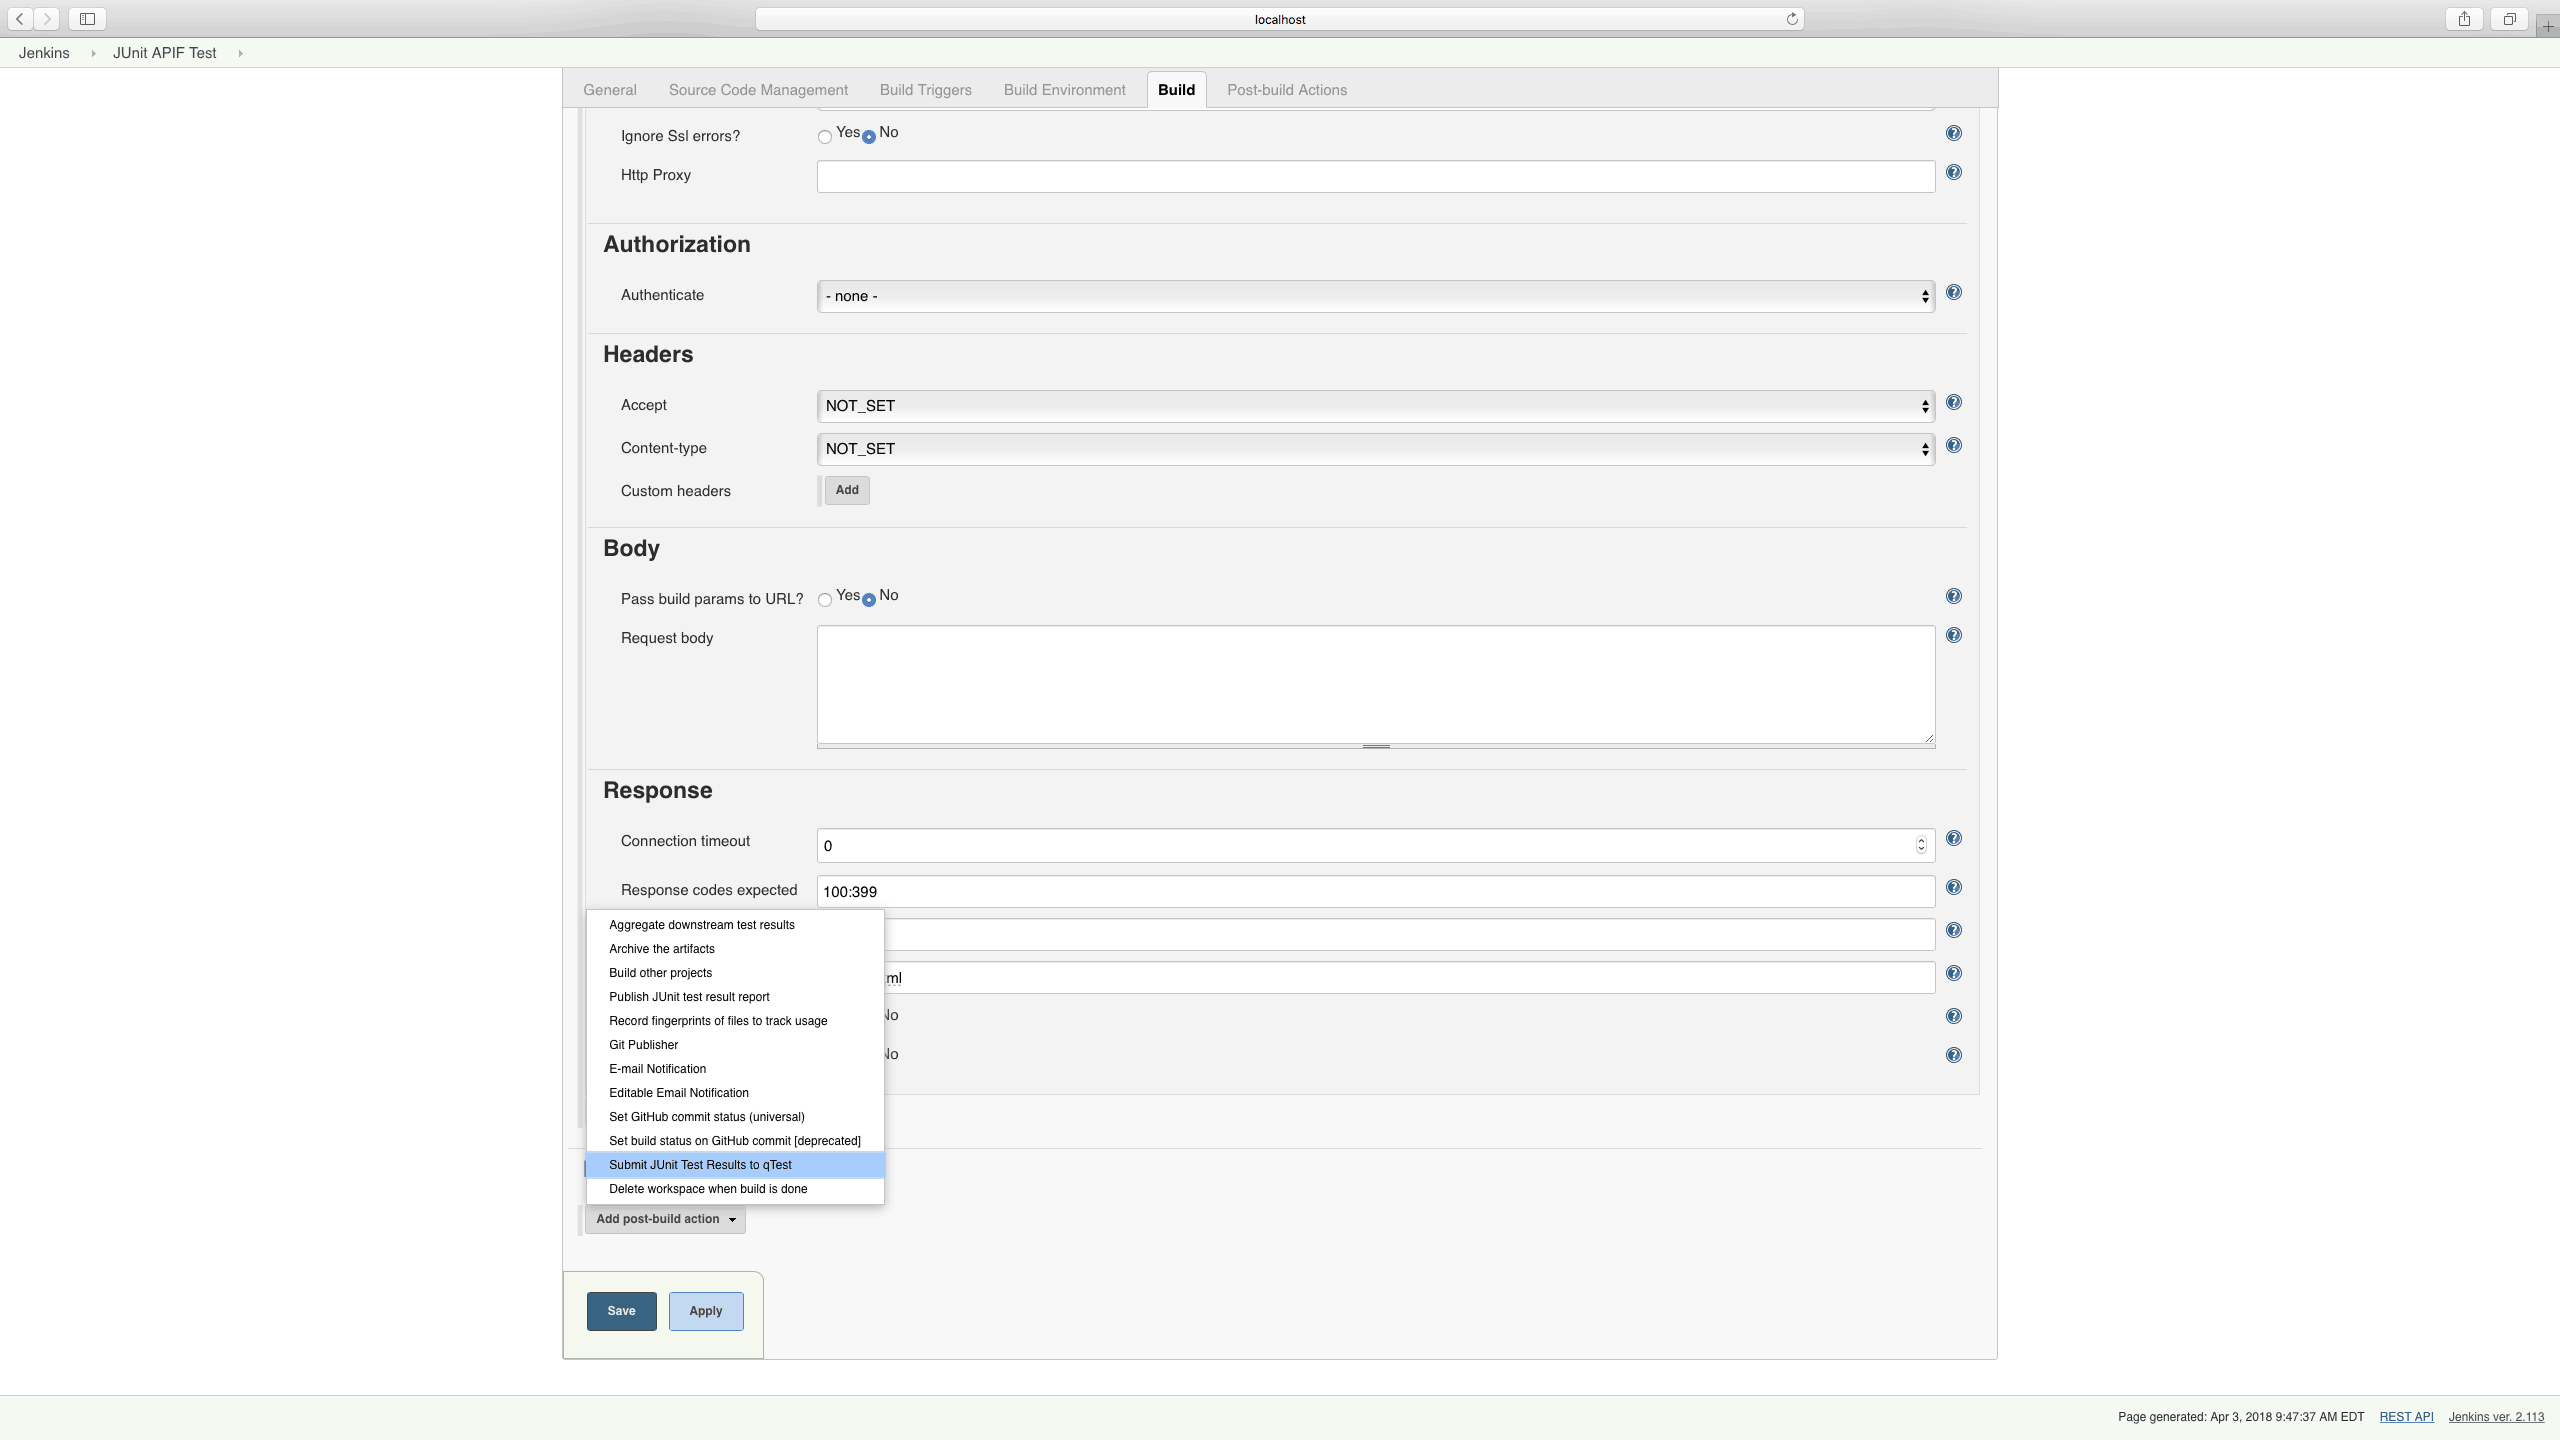Image resolution: width=2560 pixels, height=1440 pixels.
Task: Choose Submit JUnit Test Results to qTest
Action: coord(700,1165)
